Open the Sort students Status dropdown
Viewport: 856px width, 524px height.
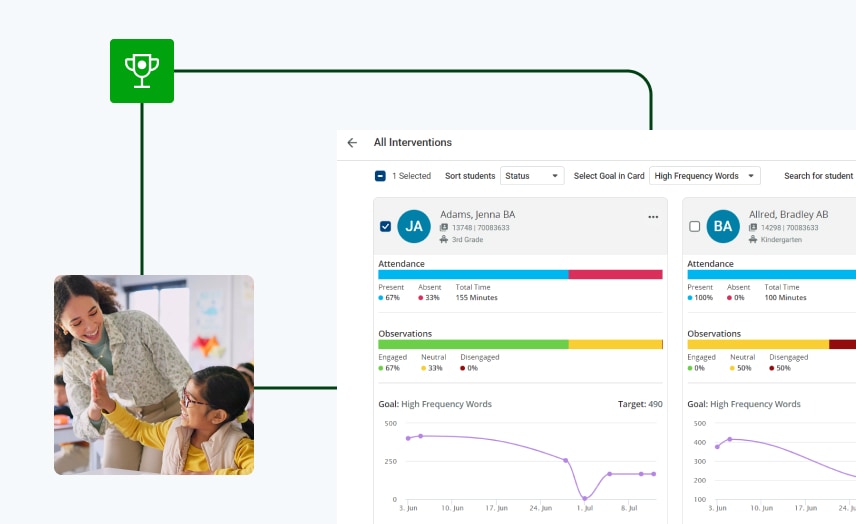pos(532,176)
